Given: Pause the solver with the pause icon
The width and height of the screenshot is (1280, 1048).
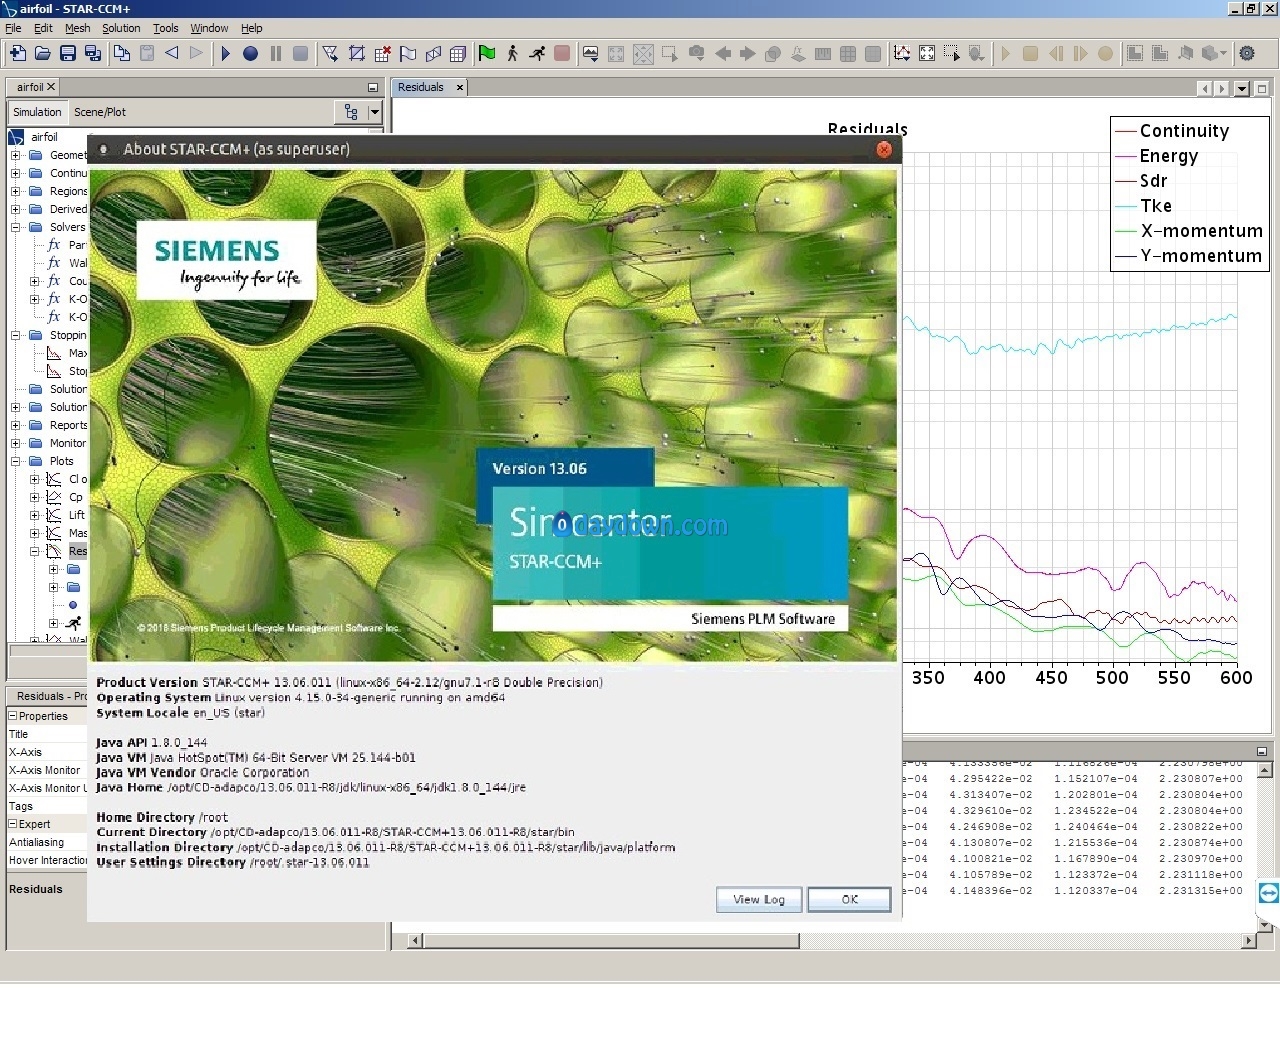Looking at the screenshot, I should [276, 53].
